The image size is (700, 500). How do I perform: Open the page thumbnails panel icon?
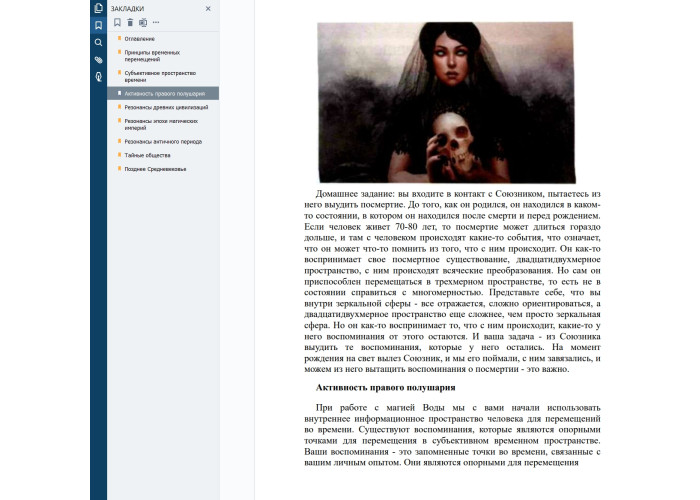[x=98, y=8]
